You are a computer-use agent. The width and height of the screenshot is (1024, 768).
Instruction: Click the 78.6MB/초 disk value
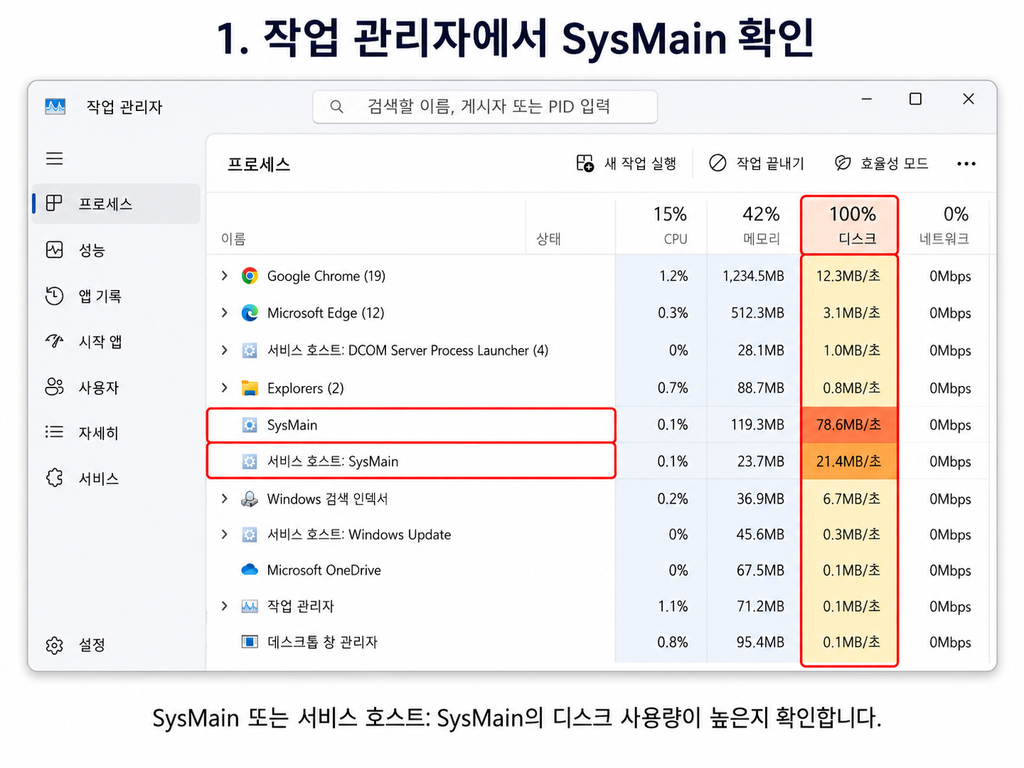(x=848, y=425)
